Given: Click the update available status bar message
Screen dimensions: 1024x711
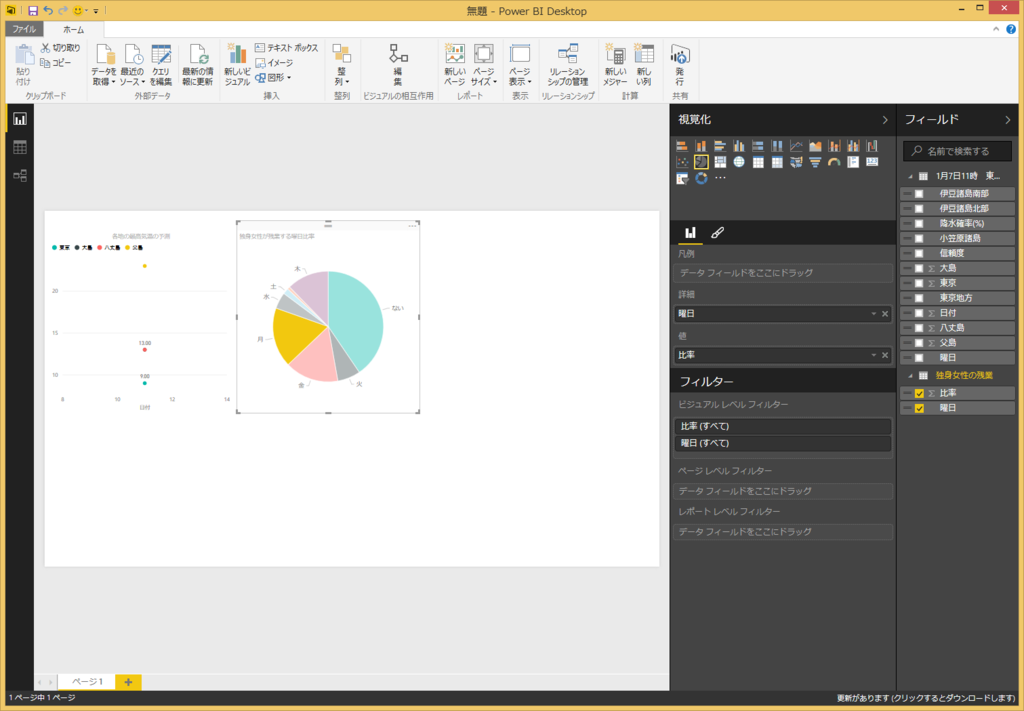Looking at the screenshot, I should [926, 699].
